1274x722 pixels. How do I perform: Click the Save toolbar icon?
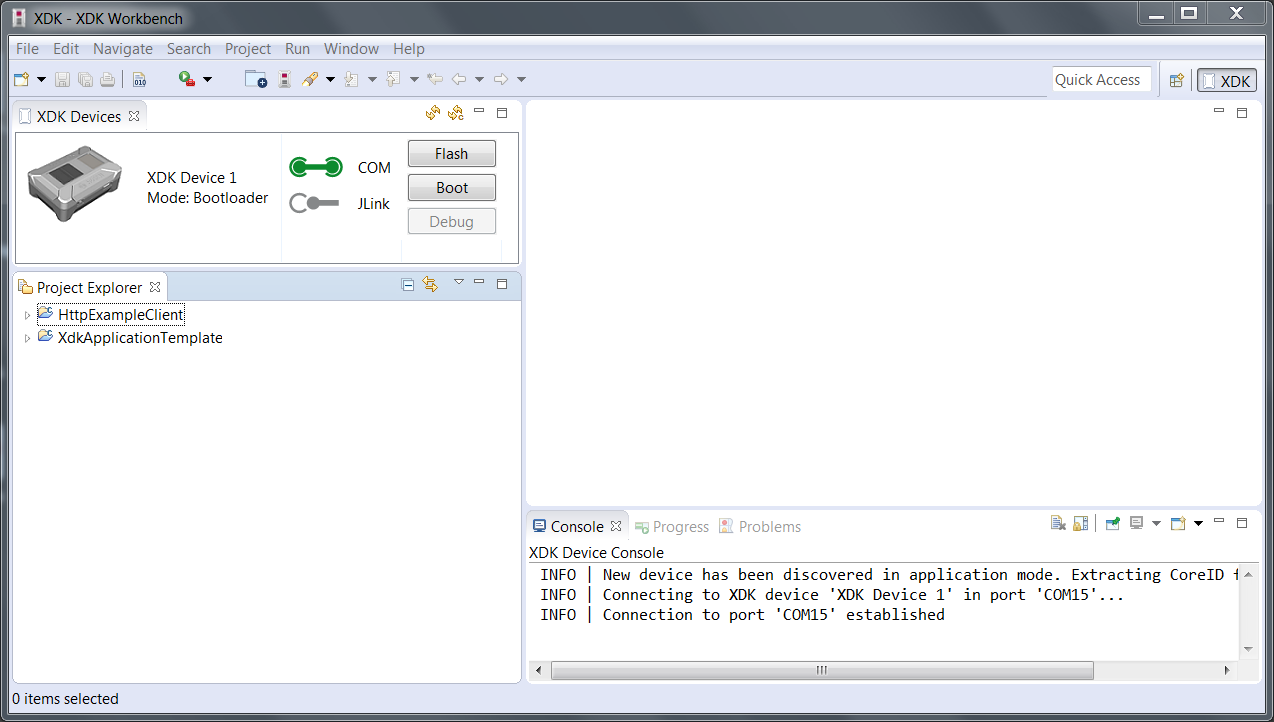click(62, 79)
